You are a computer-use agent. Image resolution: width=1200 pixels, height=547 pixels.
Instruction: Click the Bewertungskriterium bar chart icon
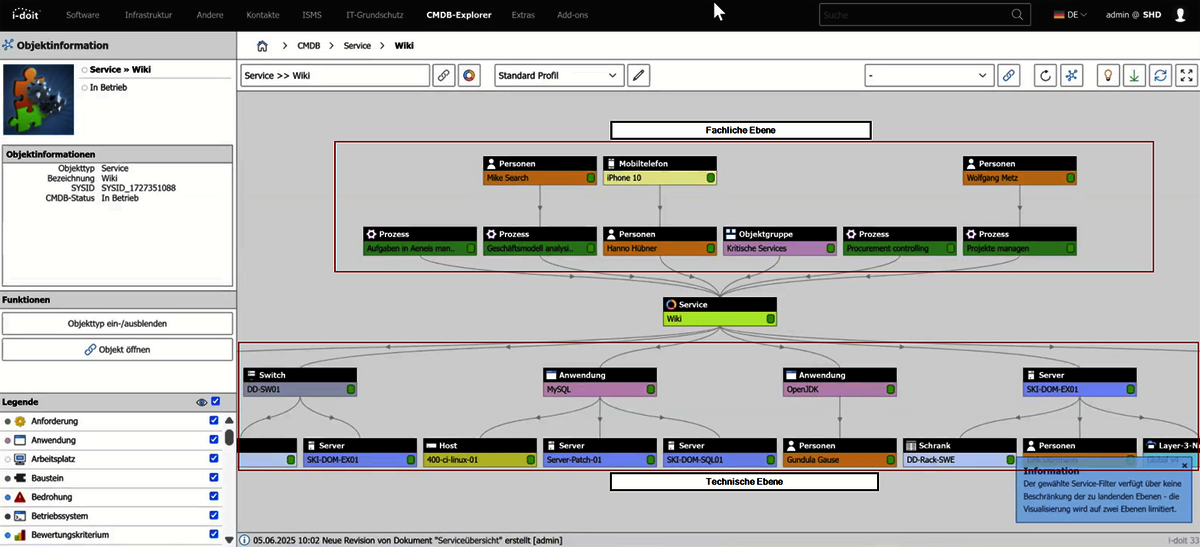20,535
